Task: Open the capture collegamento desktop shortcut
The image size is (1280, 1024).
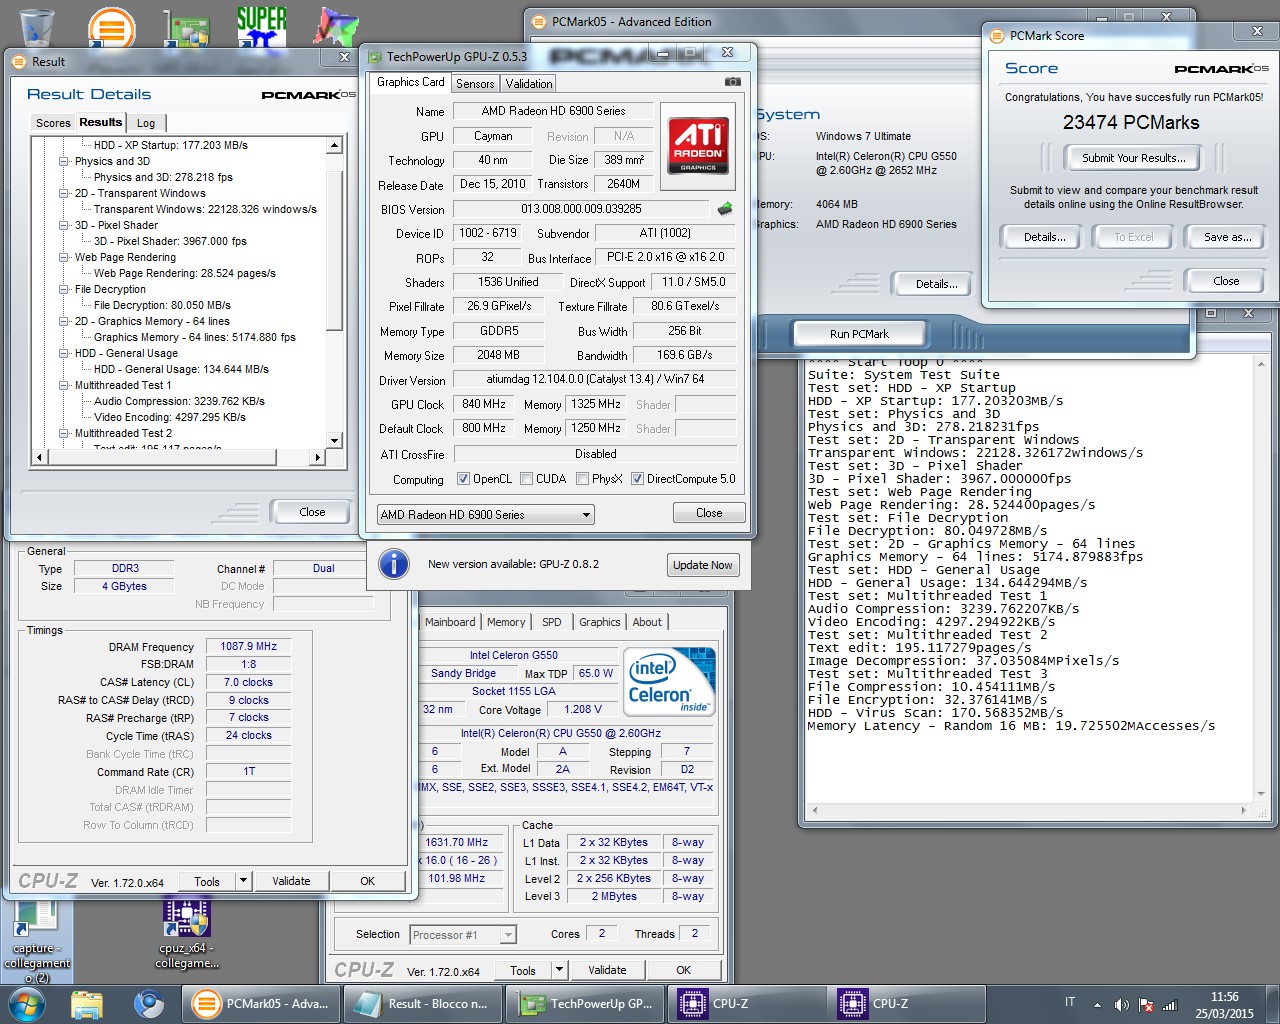Action: 37,941
